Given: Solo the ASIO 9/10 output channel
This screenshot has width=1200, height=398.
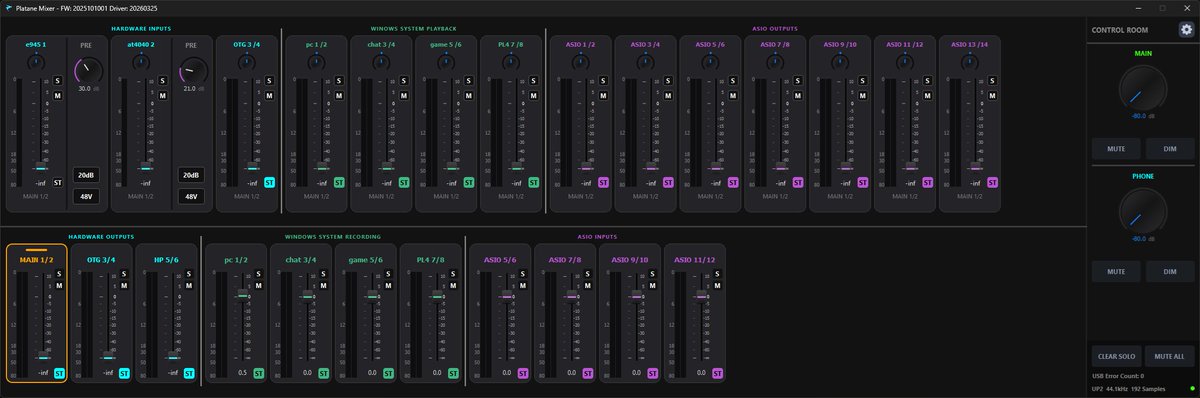Looking at the screenshot, I should click(863, 80).
